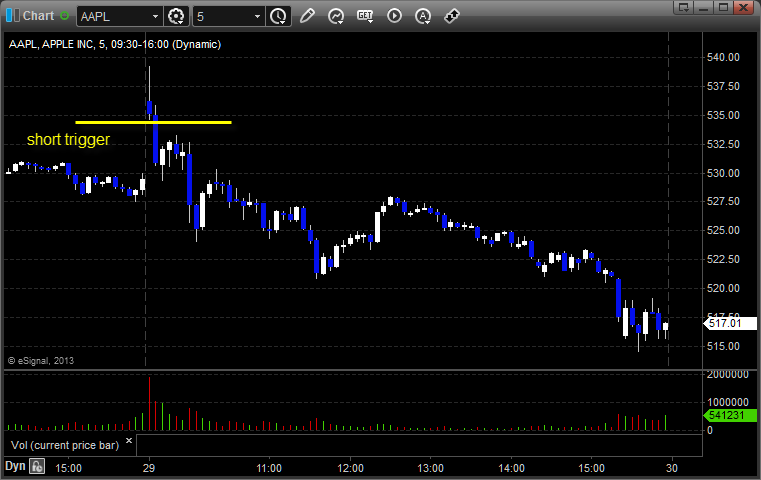Remove the Vol study with its X
Screen dimensions: 761x480
click(x=129, y=441)
